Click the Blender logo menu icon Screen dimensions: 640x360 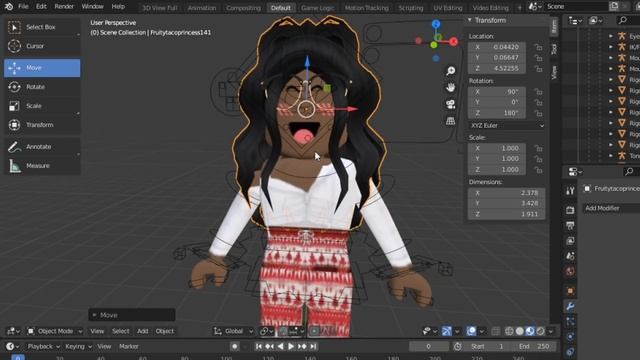(9, 7)
